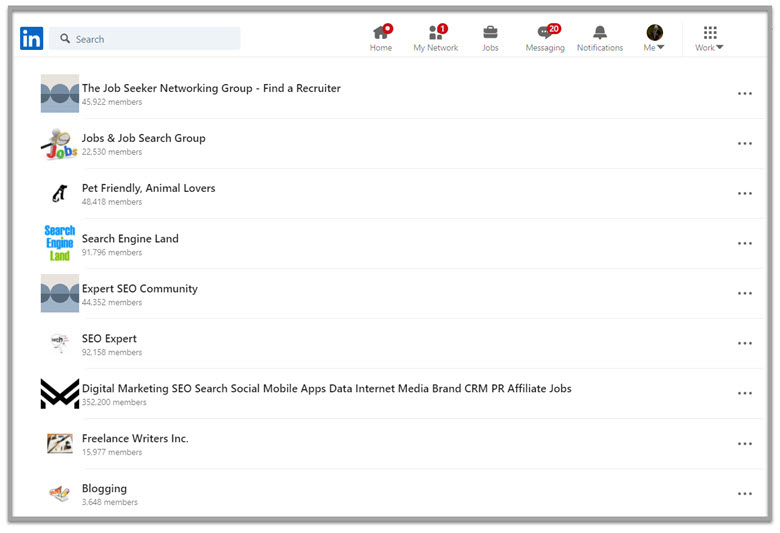
Task: Expand the Work apps grid menu
Action: click(x=709, y=38)
